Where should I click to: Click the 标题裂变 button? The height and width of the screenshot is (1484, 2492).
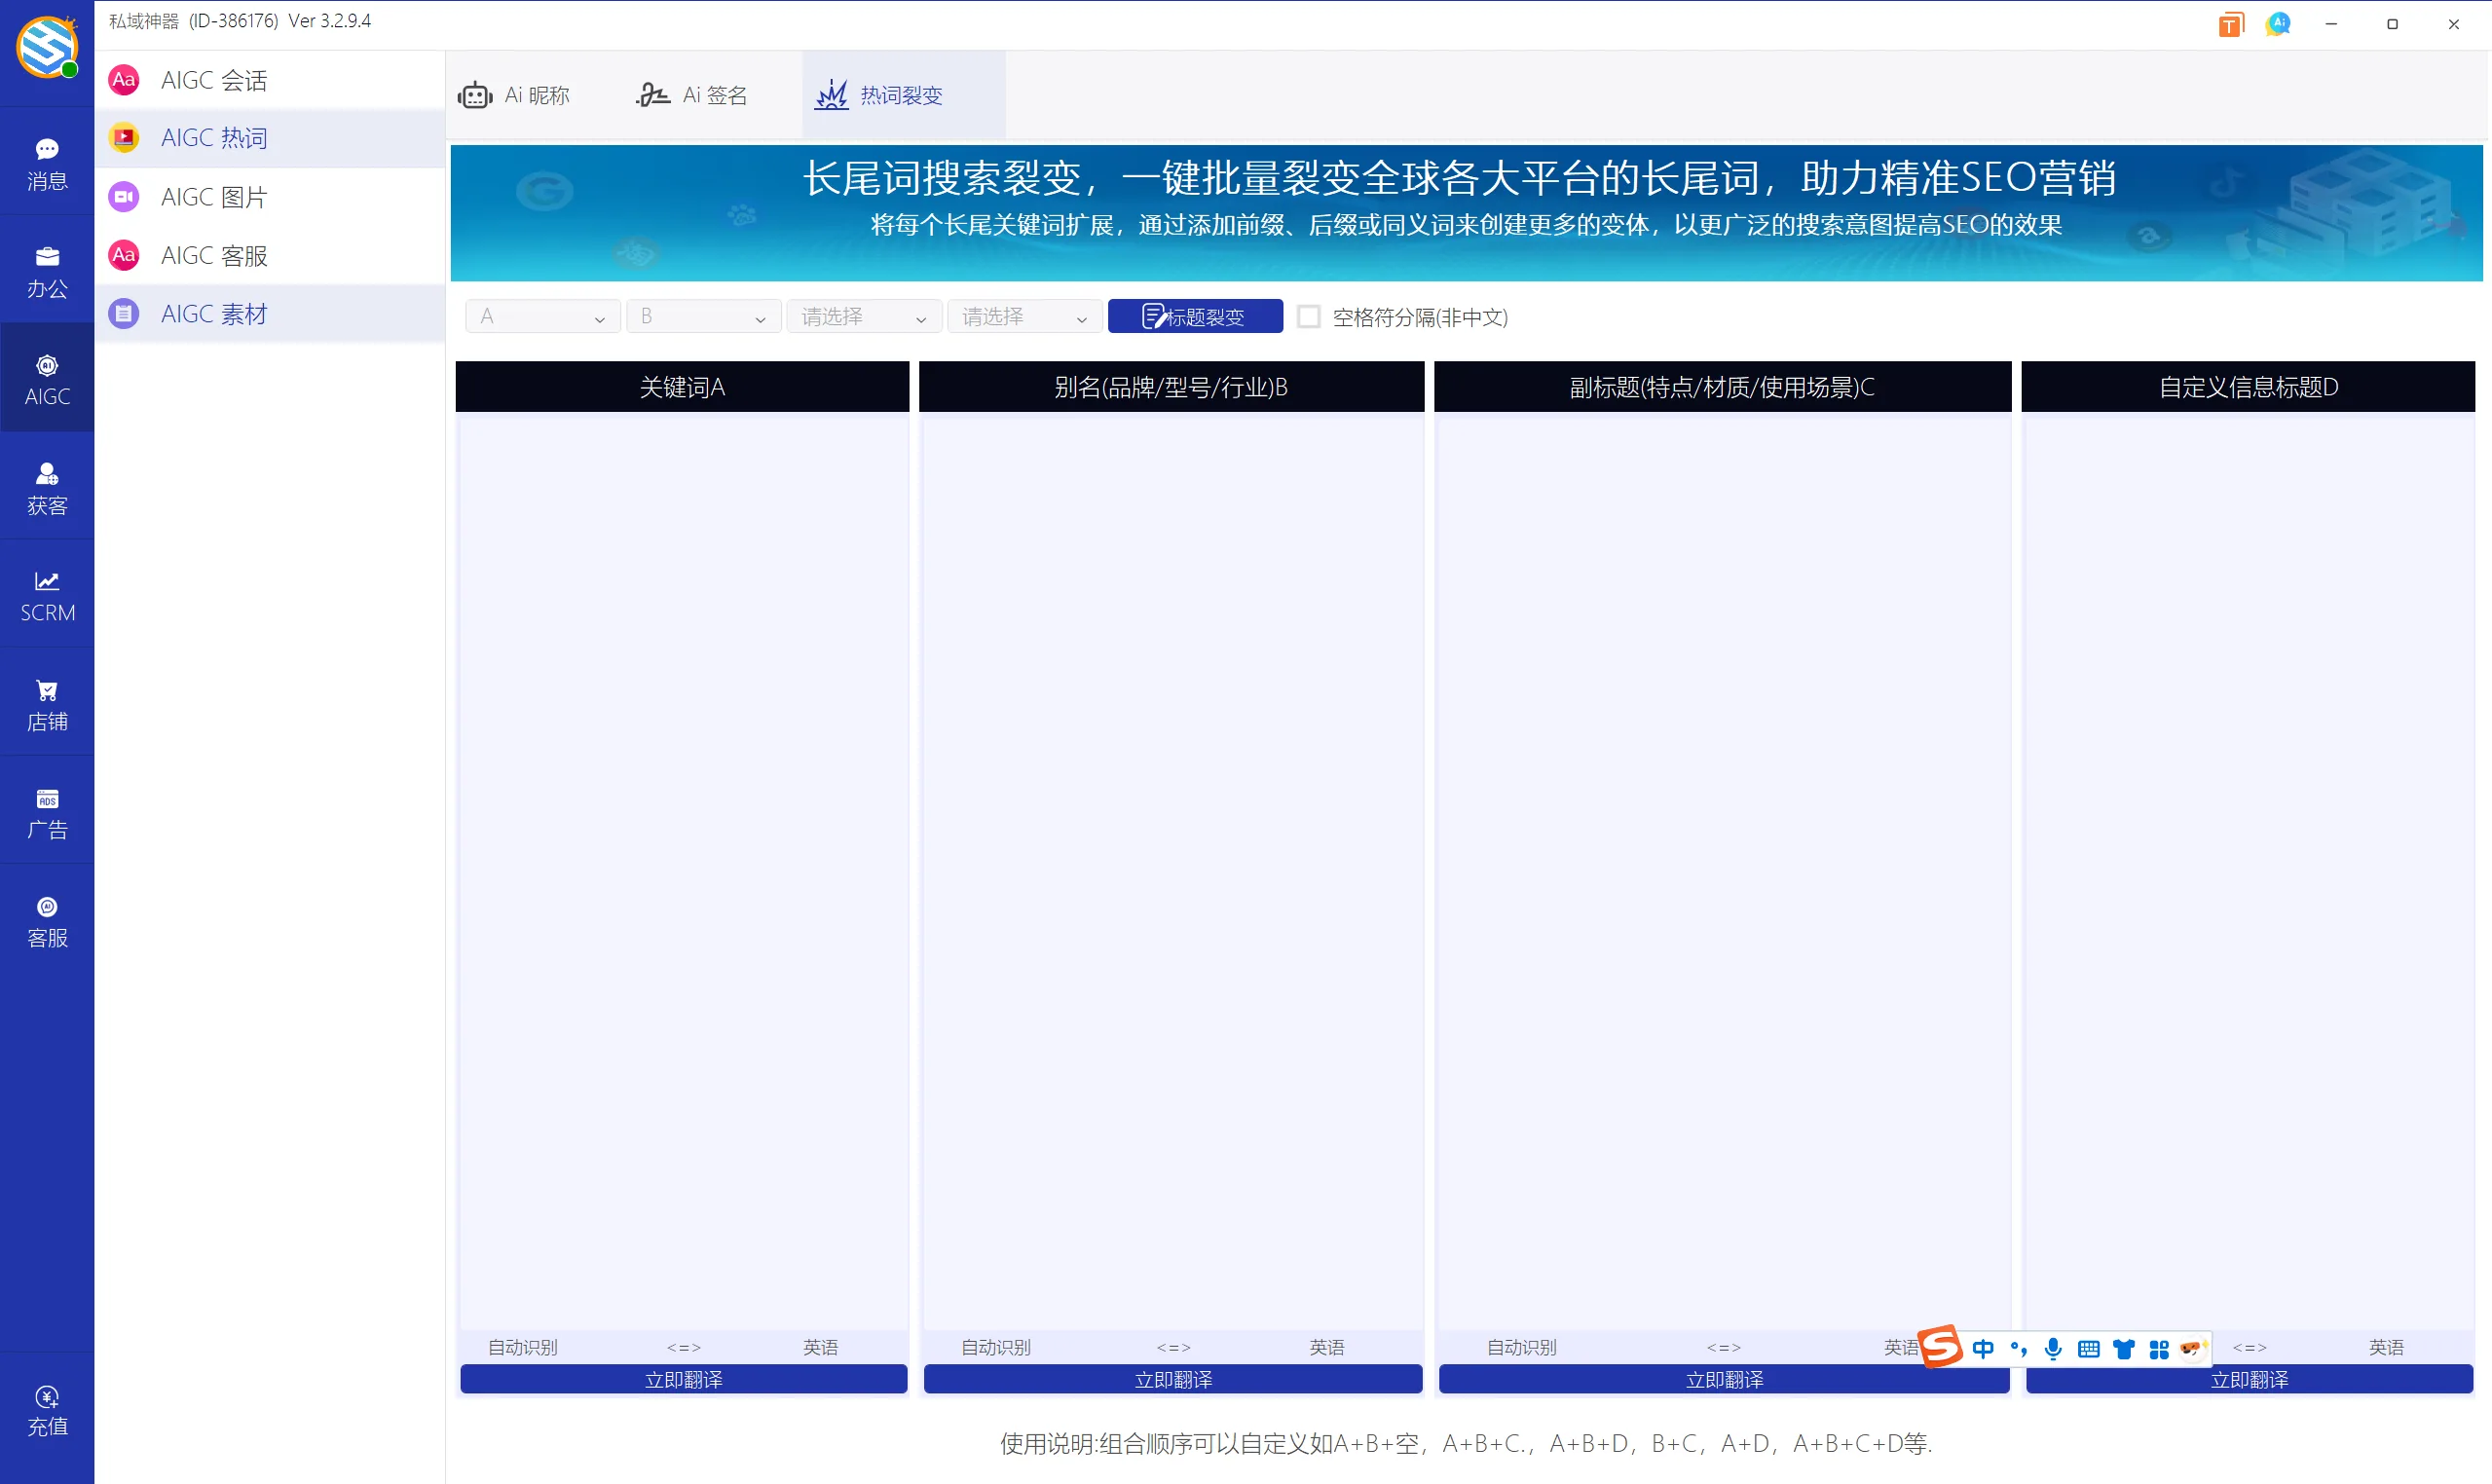coord(1195,316)
